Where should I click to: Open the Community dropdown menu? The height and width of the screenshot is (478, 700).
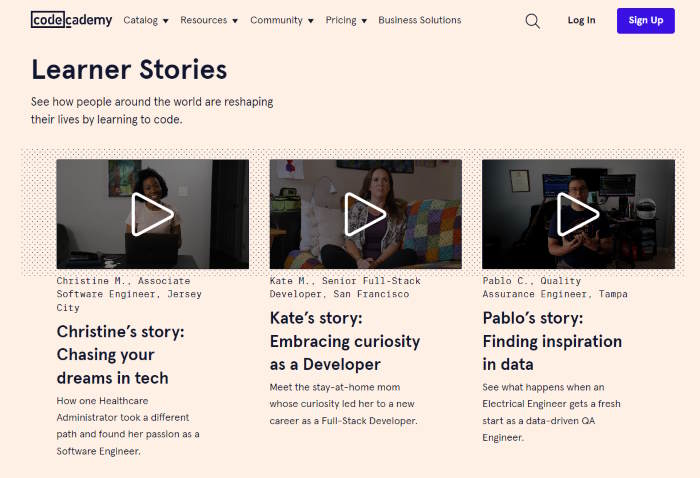(282, 20)
